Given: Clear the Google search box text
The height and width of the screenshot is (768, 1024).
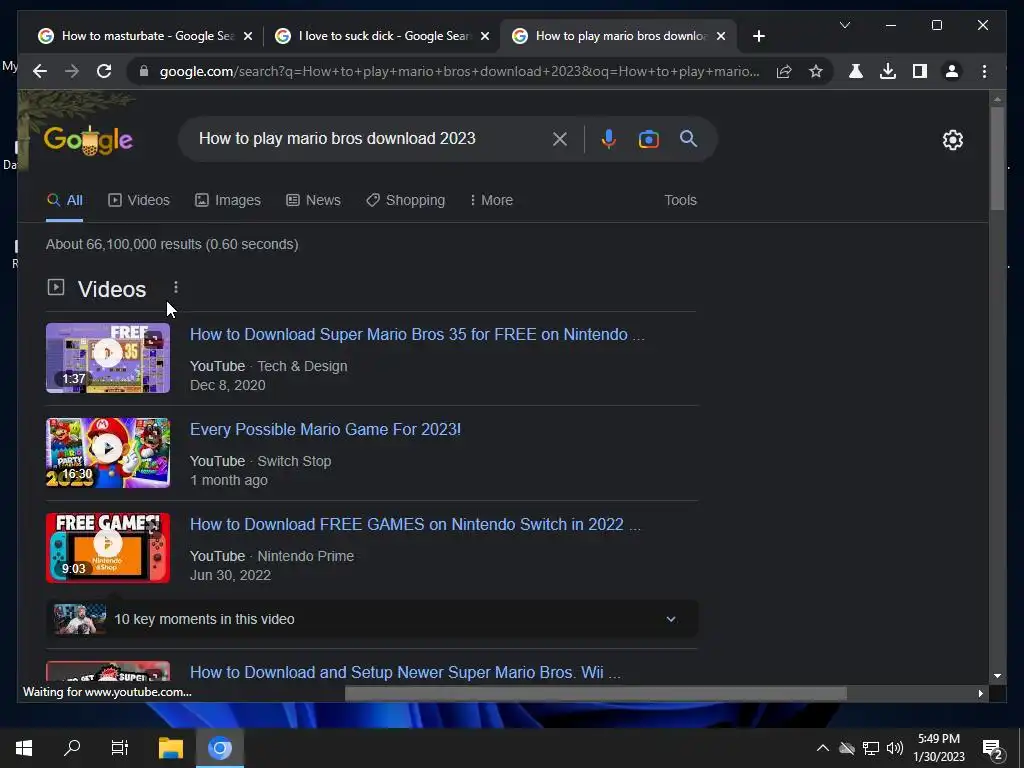Looking at the screenshot, I should (x=560, y=138).
